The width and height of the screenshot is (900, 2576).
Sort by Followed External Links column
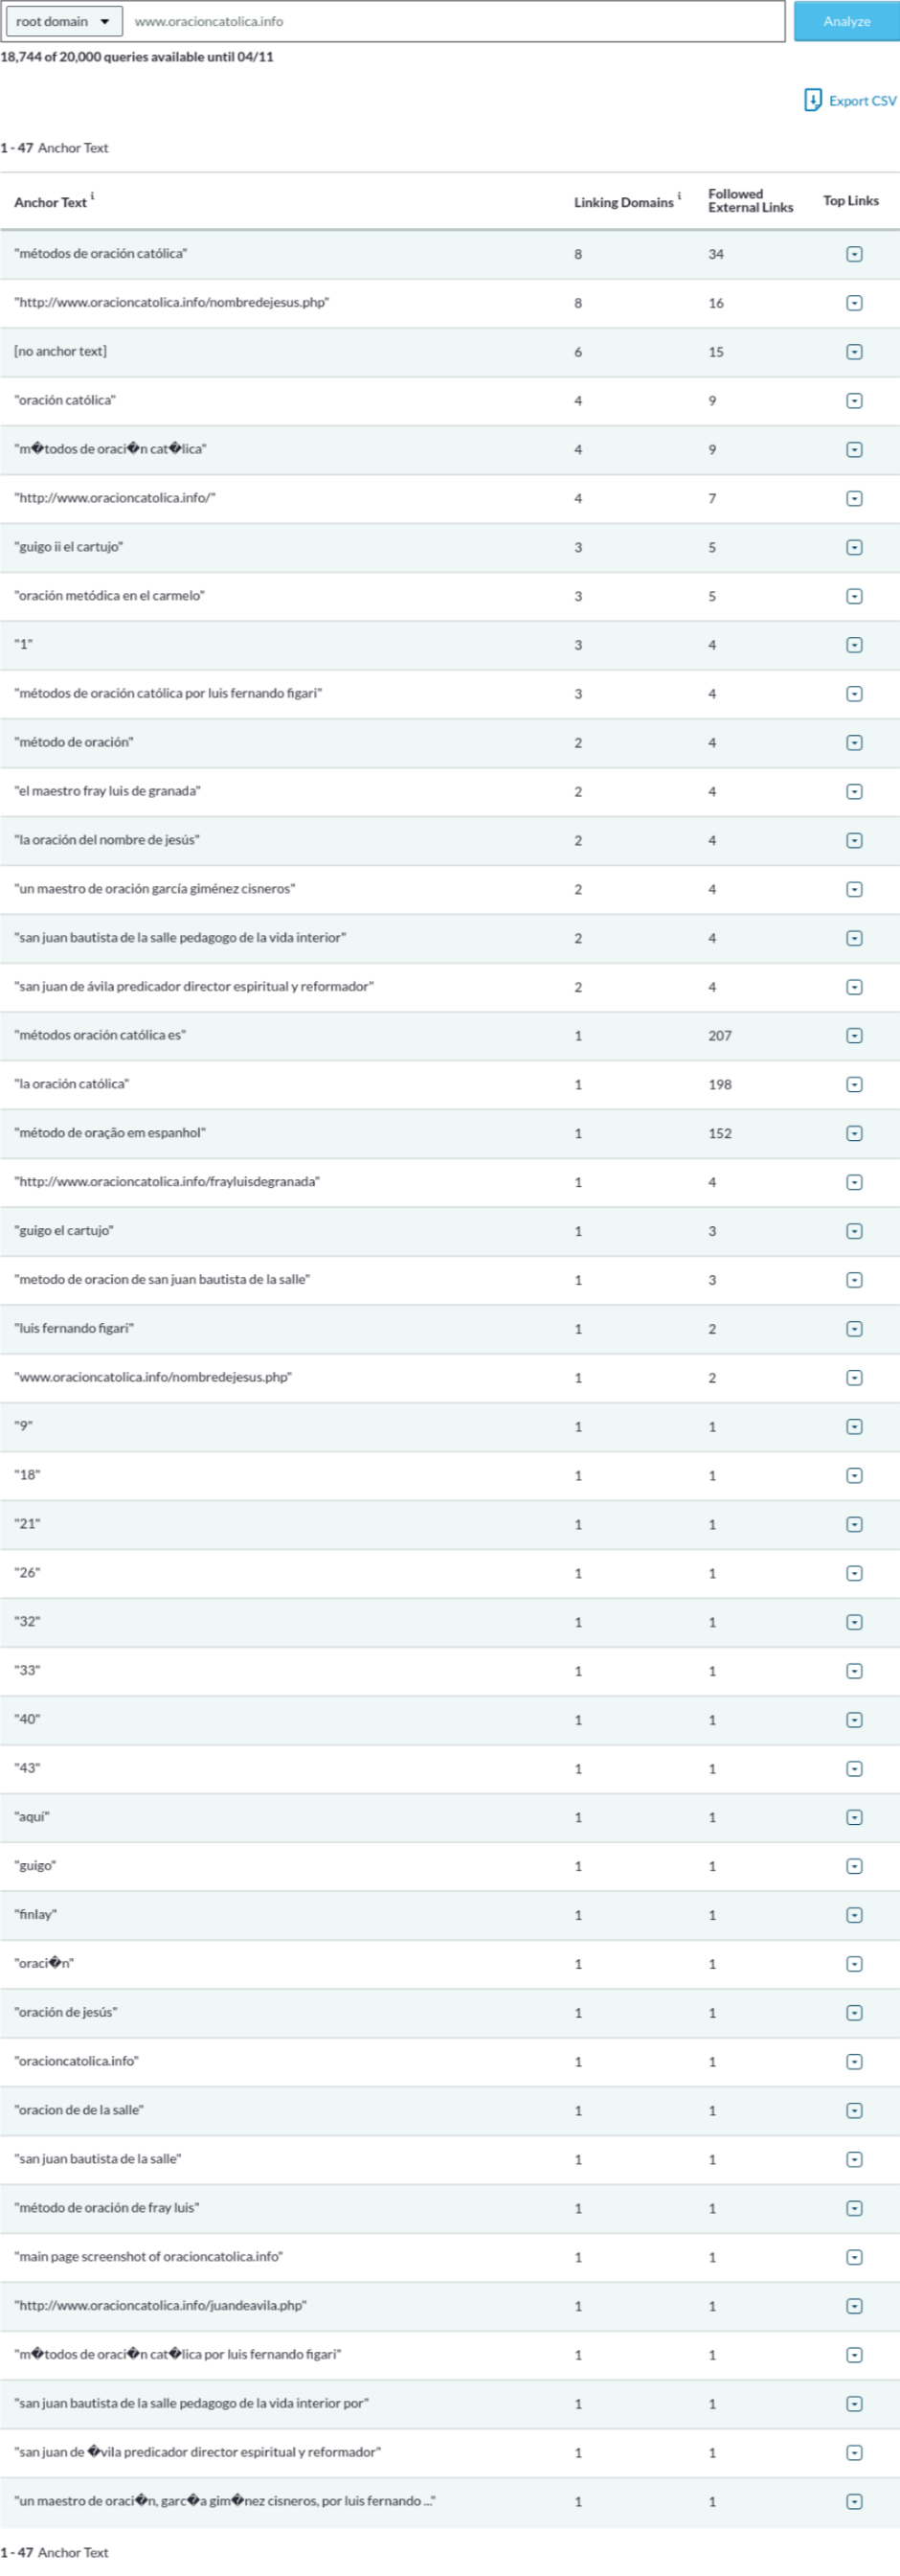[750, 201]
